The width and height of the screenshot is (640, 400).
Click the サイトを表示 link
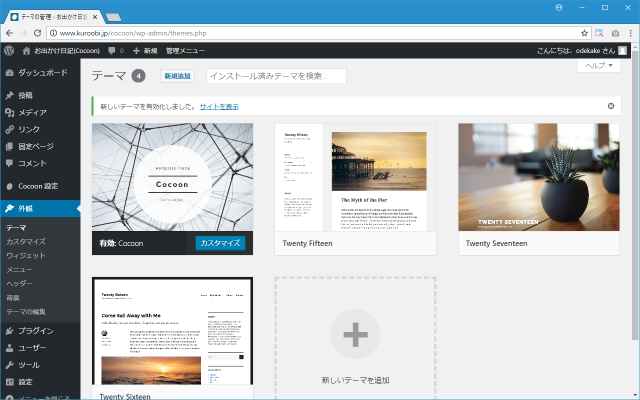pos(219,107)
